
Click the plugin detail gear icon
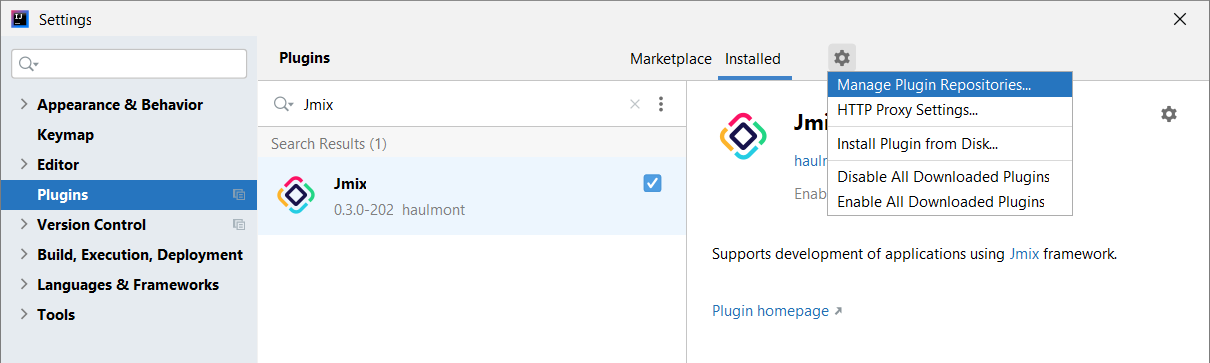click(1169, 114)
